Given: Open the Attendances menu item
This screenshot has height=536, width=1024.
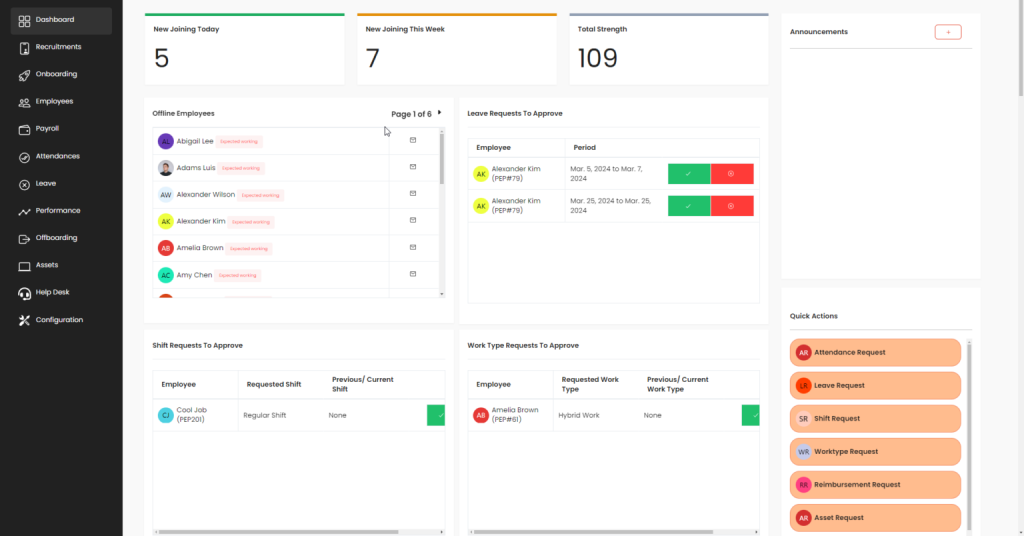Looking at the screenshot, I should [57, 156].
